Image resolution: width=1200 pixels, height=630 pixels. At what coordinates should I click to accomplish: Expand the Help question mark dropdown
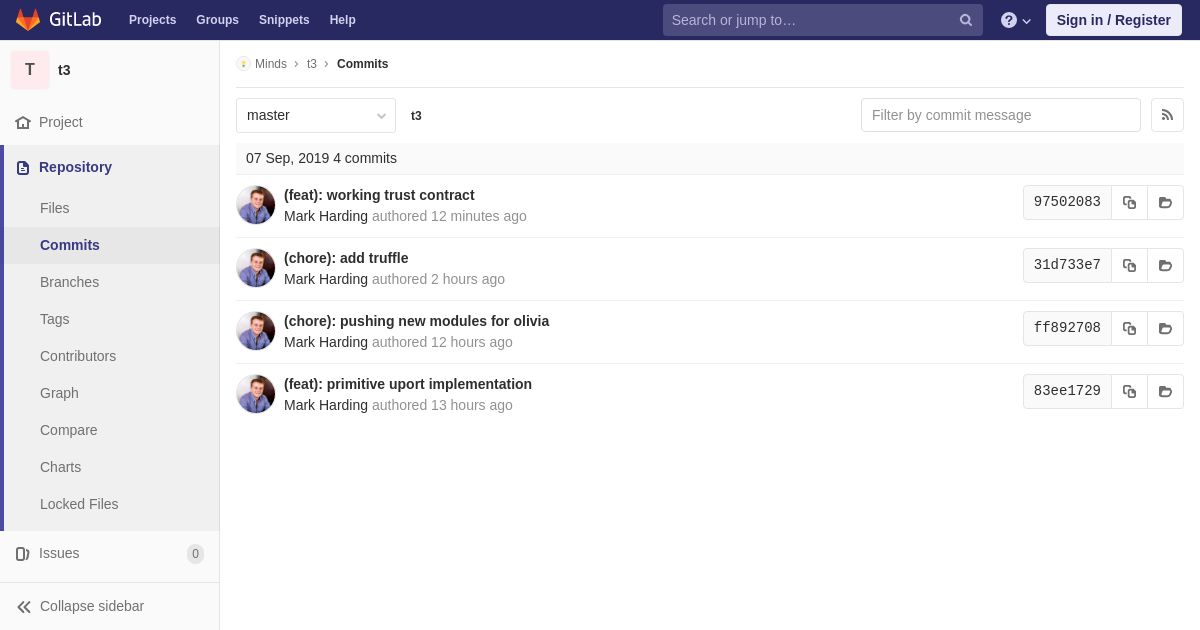1016,20
